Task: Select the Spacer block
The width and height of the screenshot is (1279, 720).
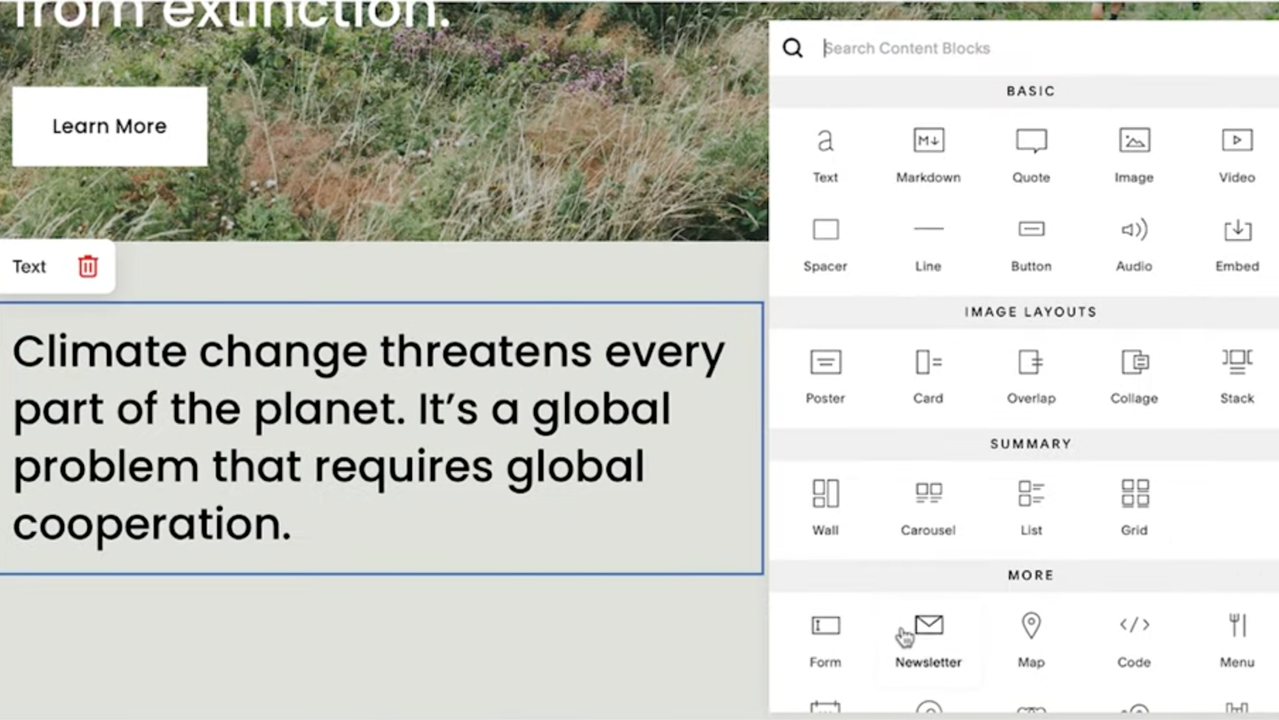Action: 825,243
